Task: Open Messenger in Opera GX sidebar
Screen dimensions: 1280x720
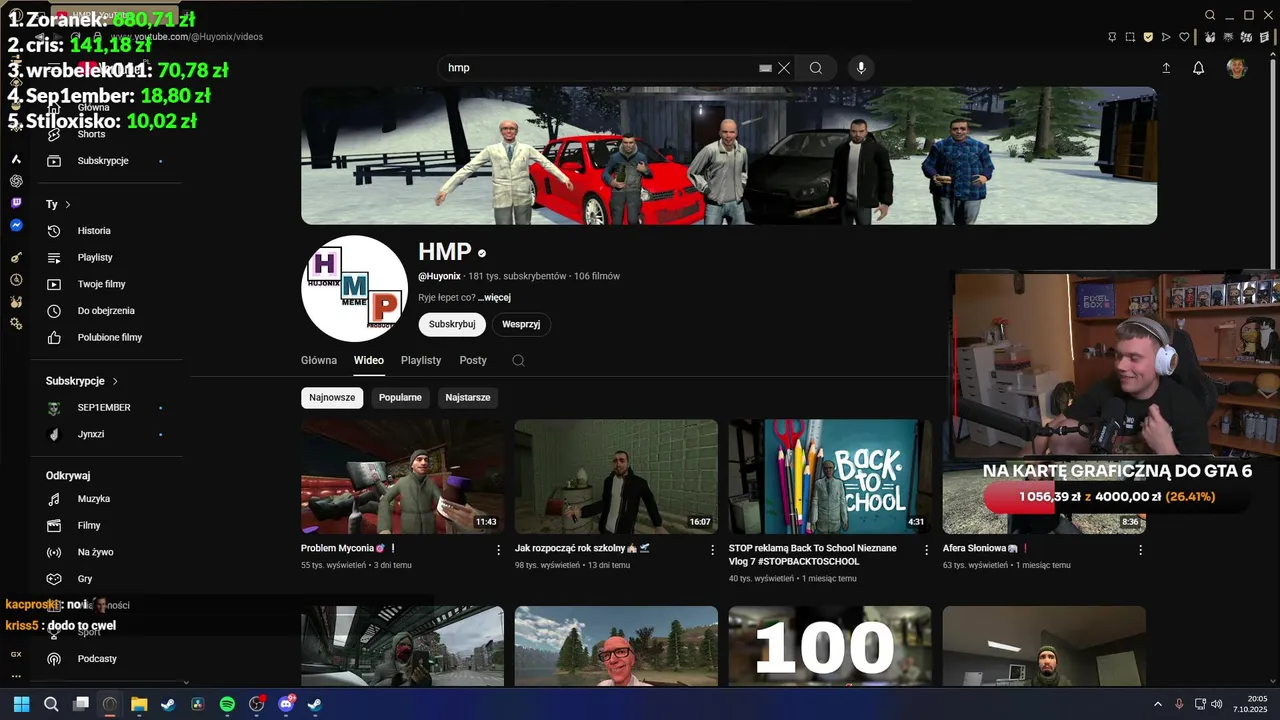Action: (16, 226)
